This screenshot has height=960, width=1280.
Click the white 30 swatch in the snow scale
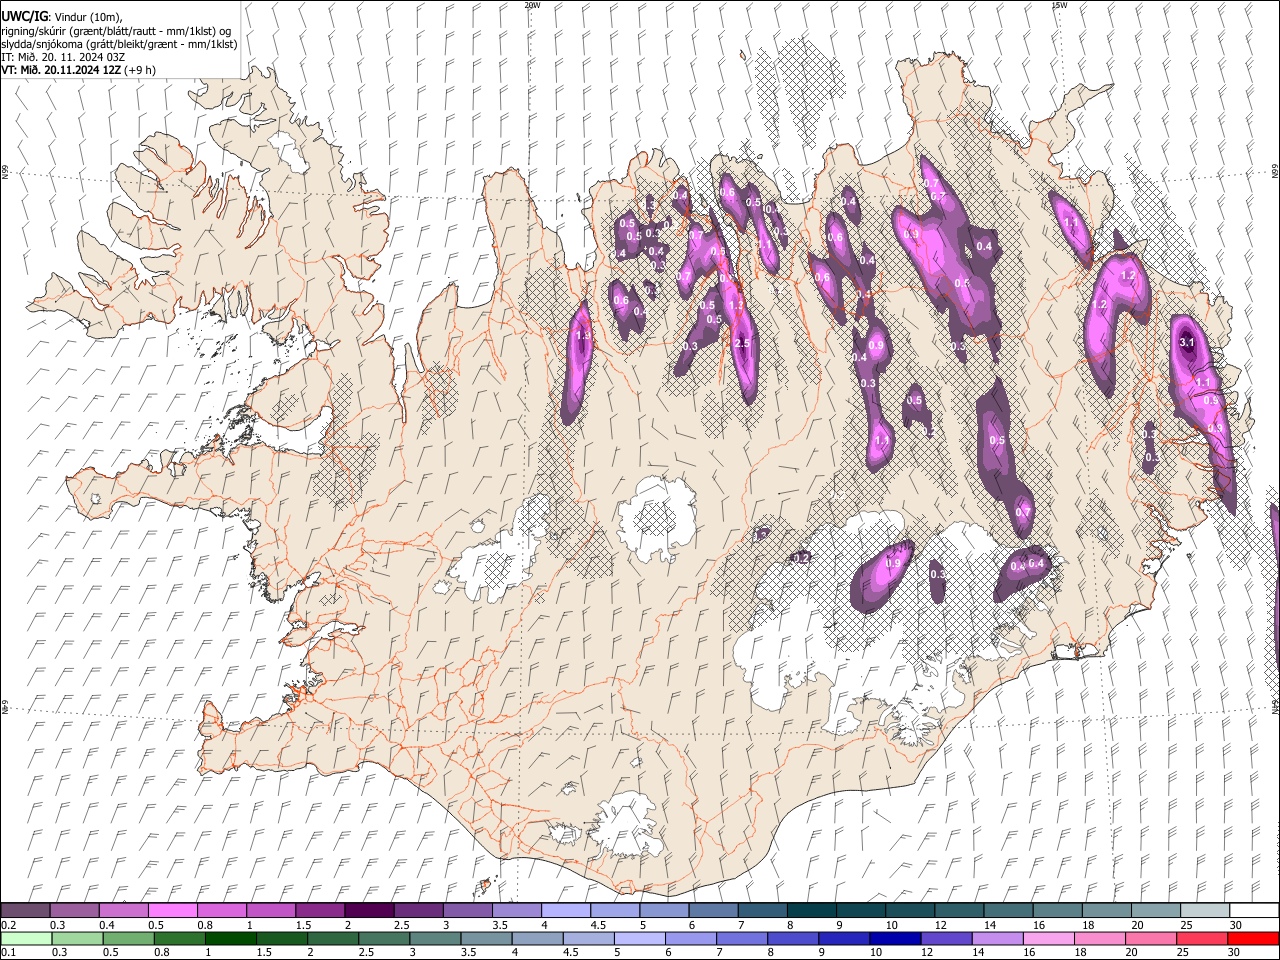1253,910
